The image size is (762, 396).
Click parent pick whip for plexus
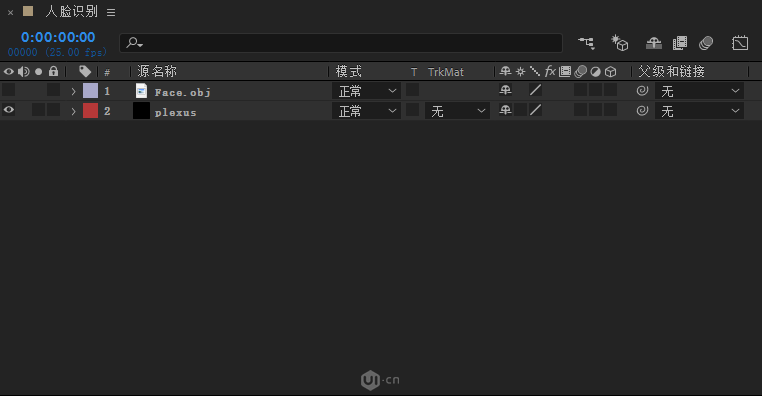(x=642, y=111)
